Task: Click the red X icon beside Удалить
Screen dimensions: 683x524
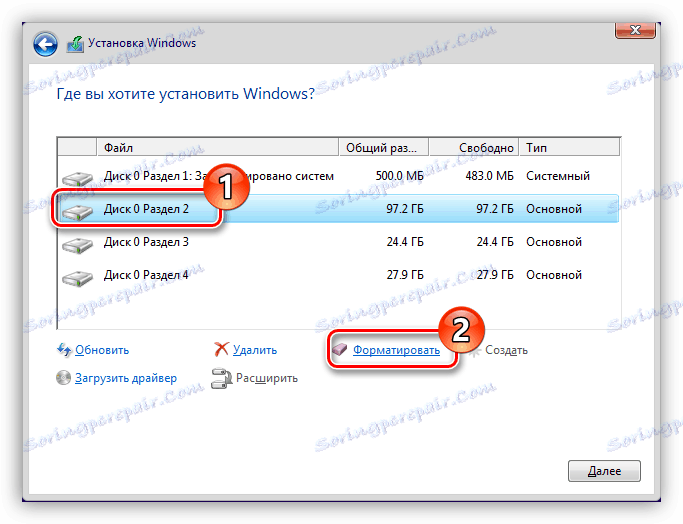Action: coord(221,349)
